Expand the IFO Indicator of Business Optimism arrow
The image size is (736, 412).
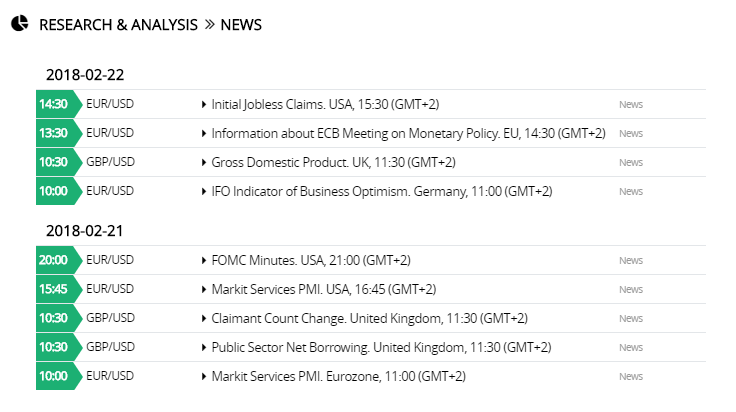click(204, 191)
